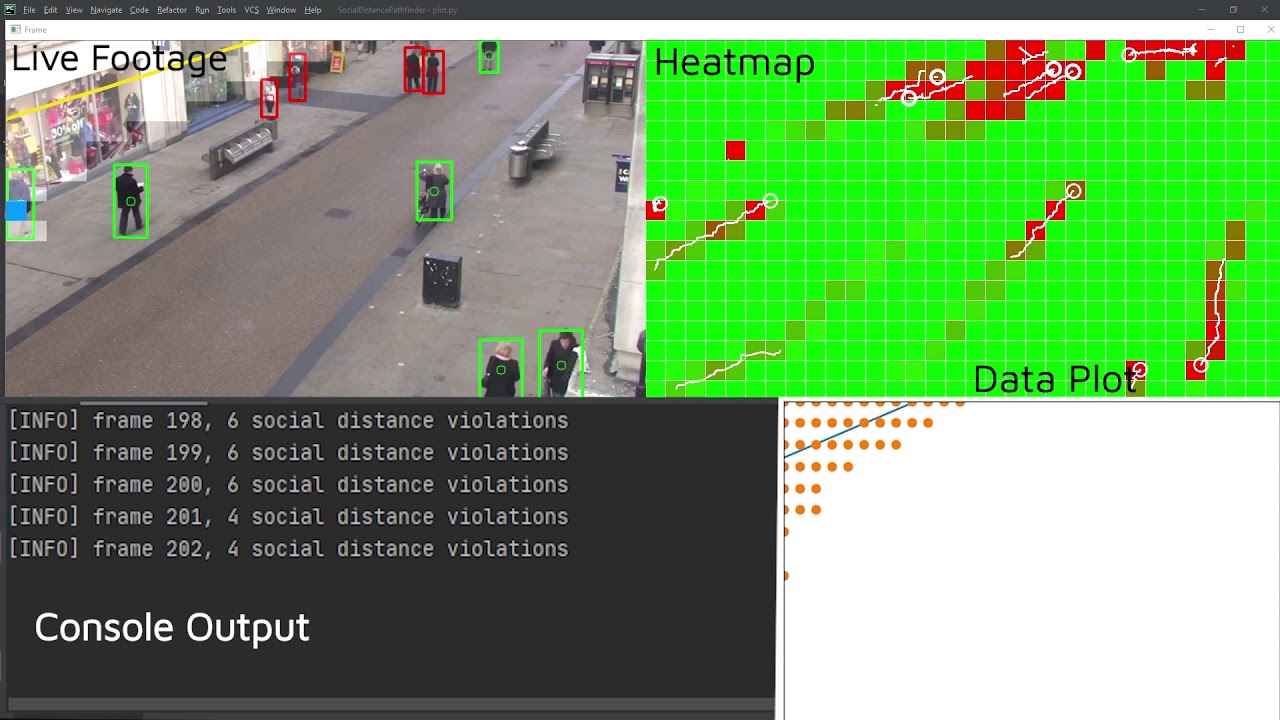Image resolution: width=1280 pixels, height=720 pixels.
Task: Open the Edit menu
Action: tap(50, 10)
